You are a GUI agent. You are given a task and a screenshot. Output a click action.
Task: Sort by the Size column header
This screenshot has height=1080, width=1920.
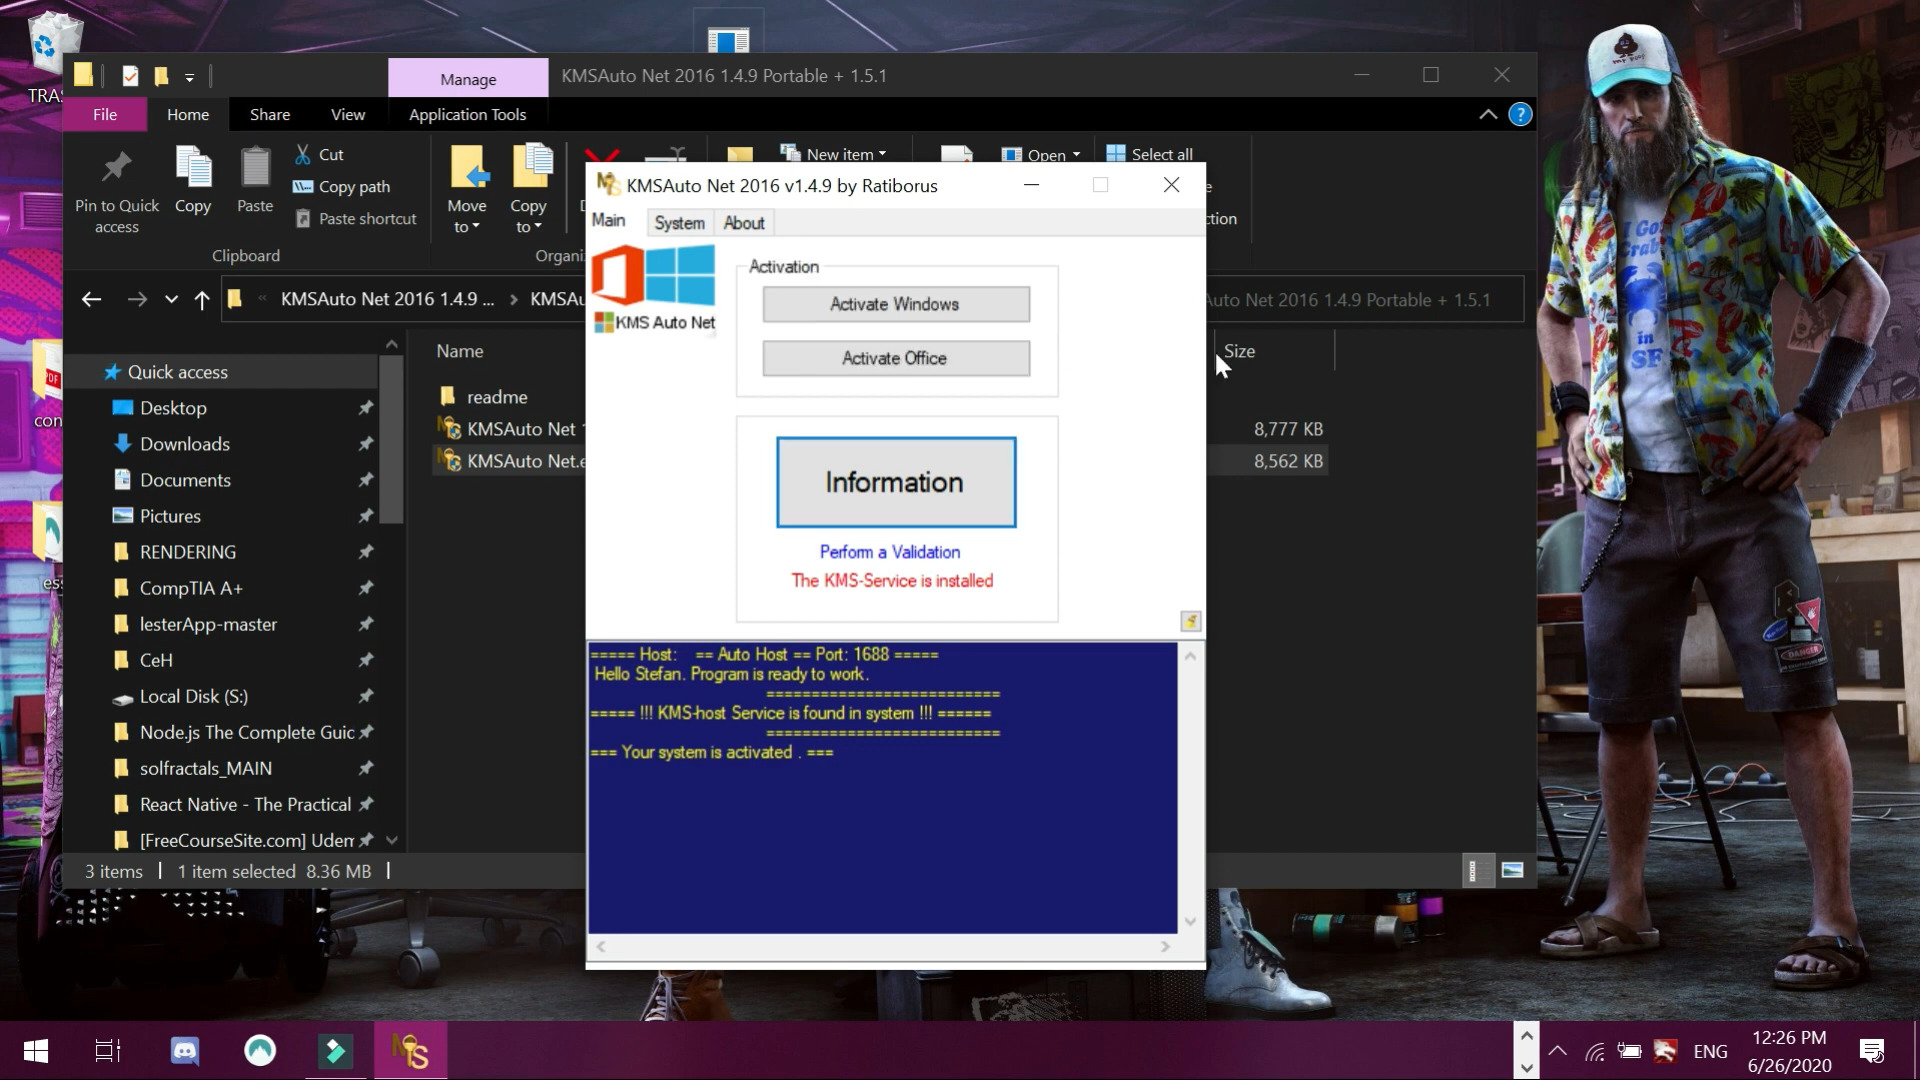[x=1240, y=351]
